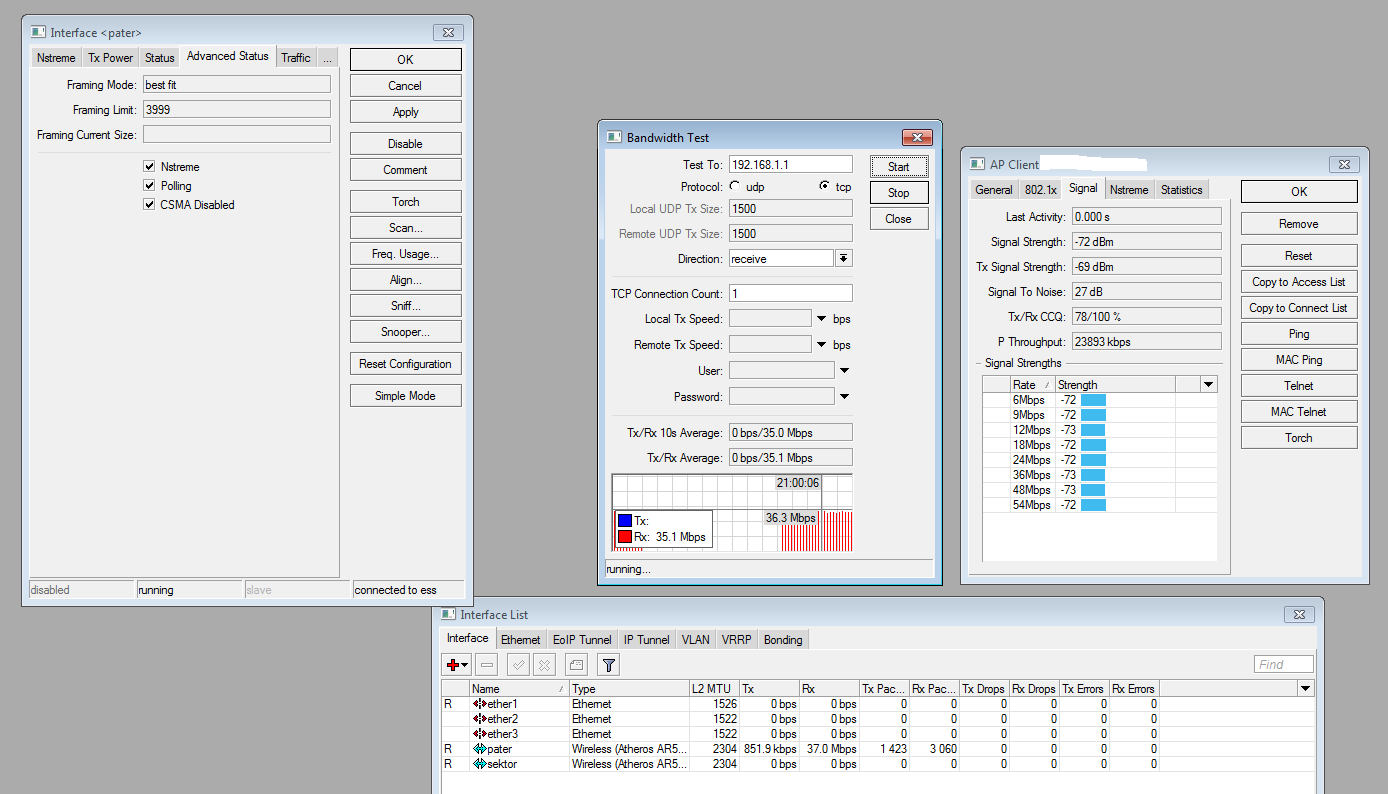Click the sektor wireless interface icon
This screenshot has height=794, width=1388.
click(x=479, y=764)
